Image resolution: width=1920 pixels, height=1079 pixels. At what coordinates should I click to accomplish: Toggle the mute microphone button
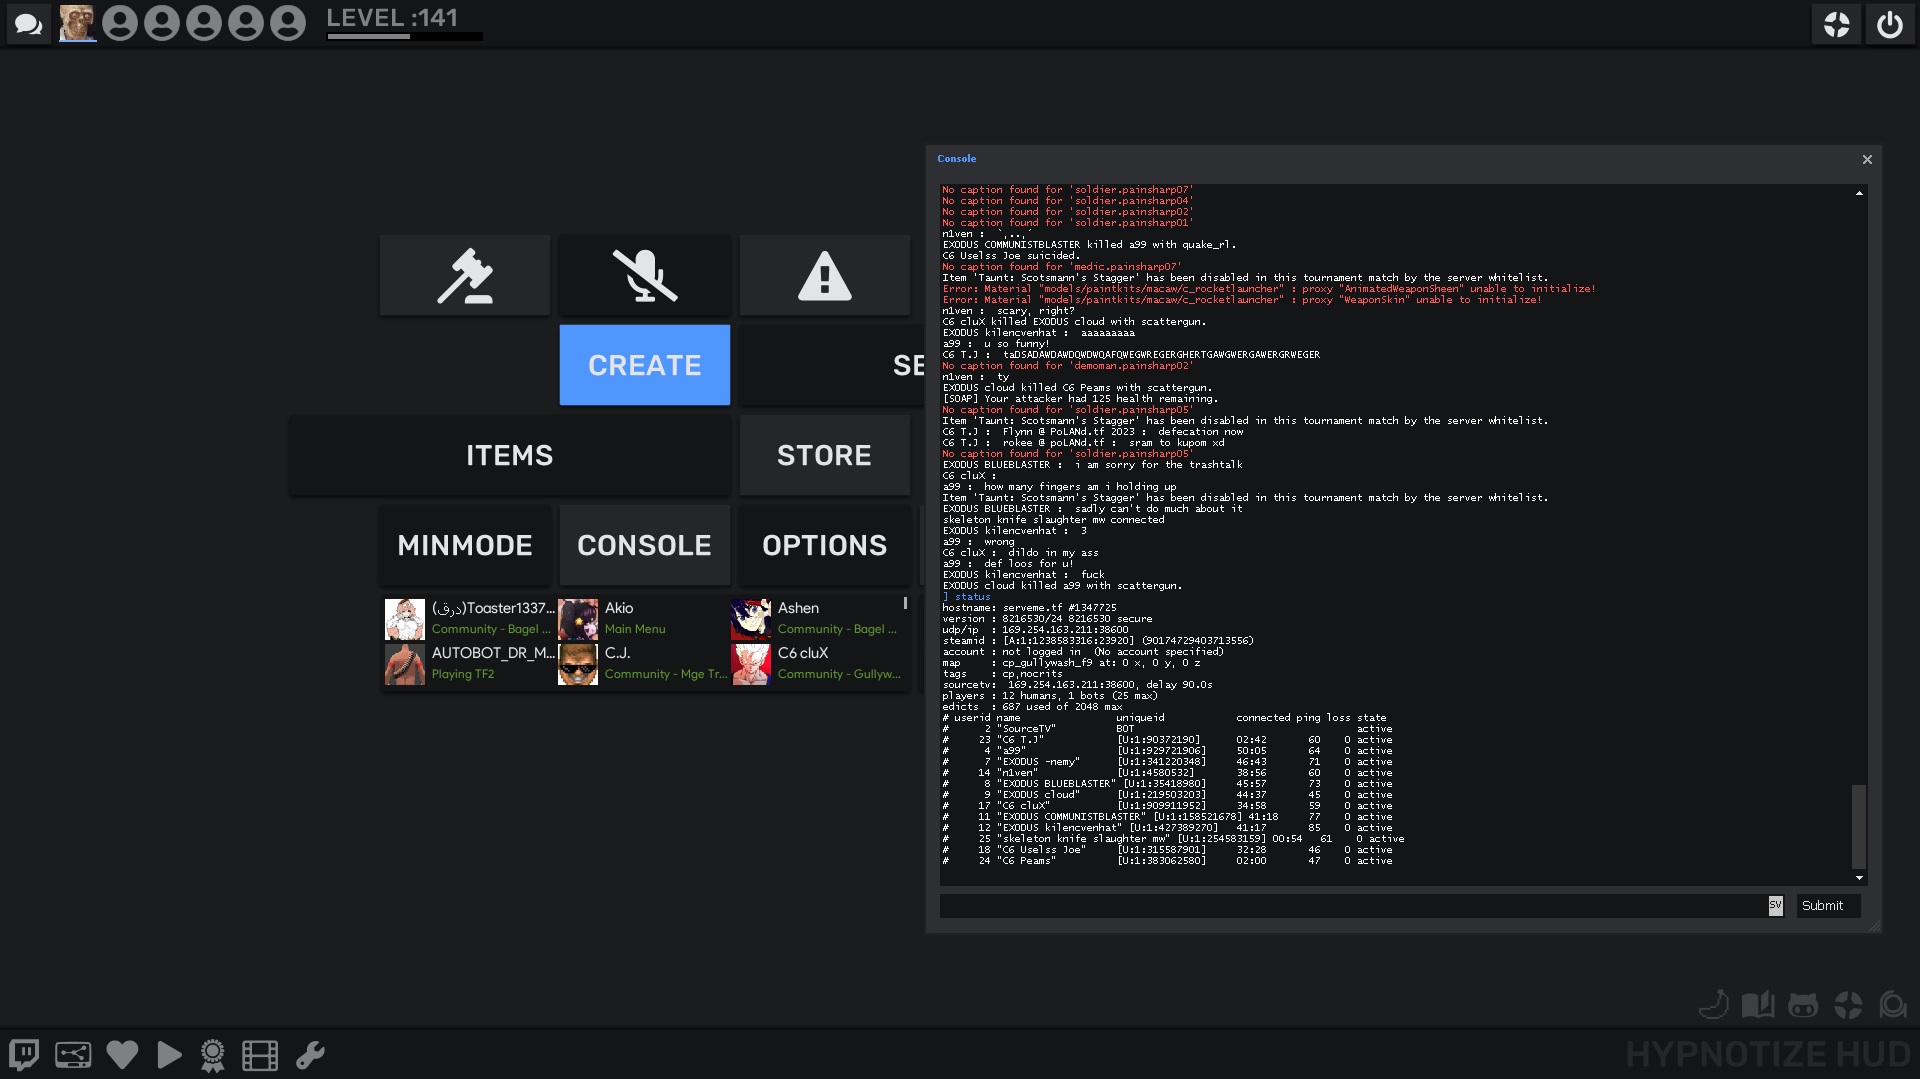(x=645, y=275)
